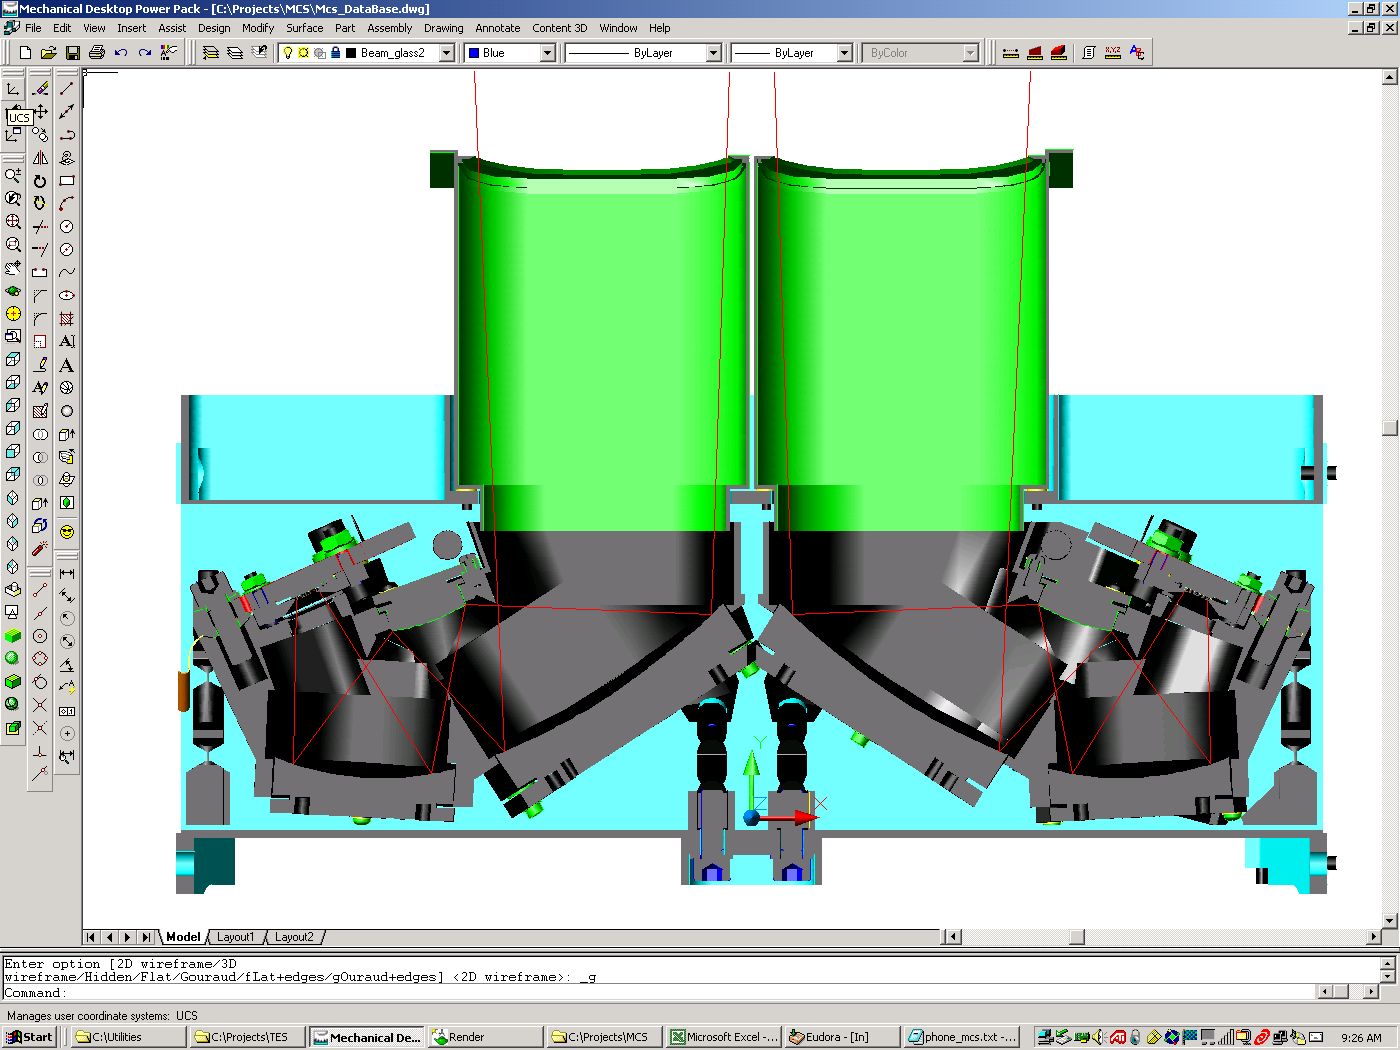1400x1050 pixels.
Task: Select the Line draw tool
Action: pos(67,89)
